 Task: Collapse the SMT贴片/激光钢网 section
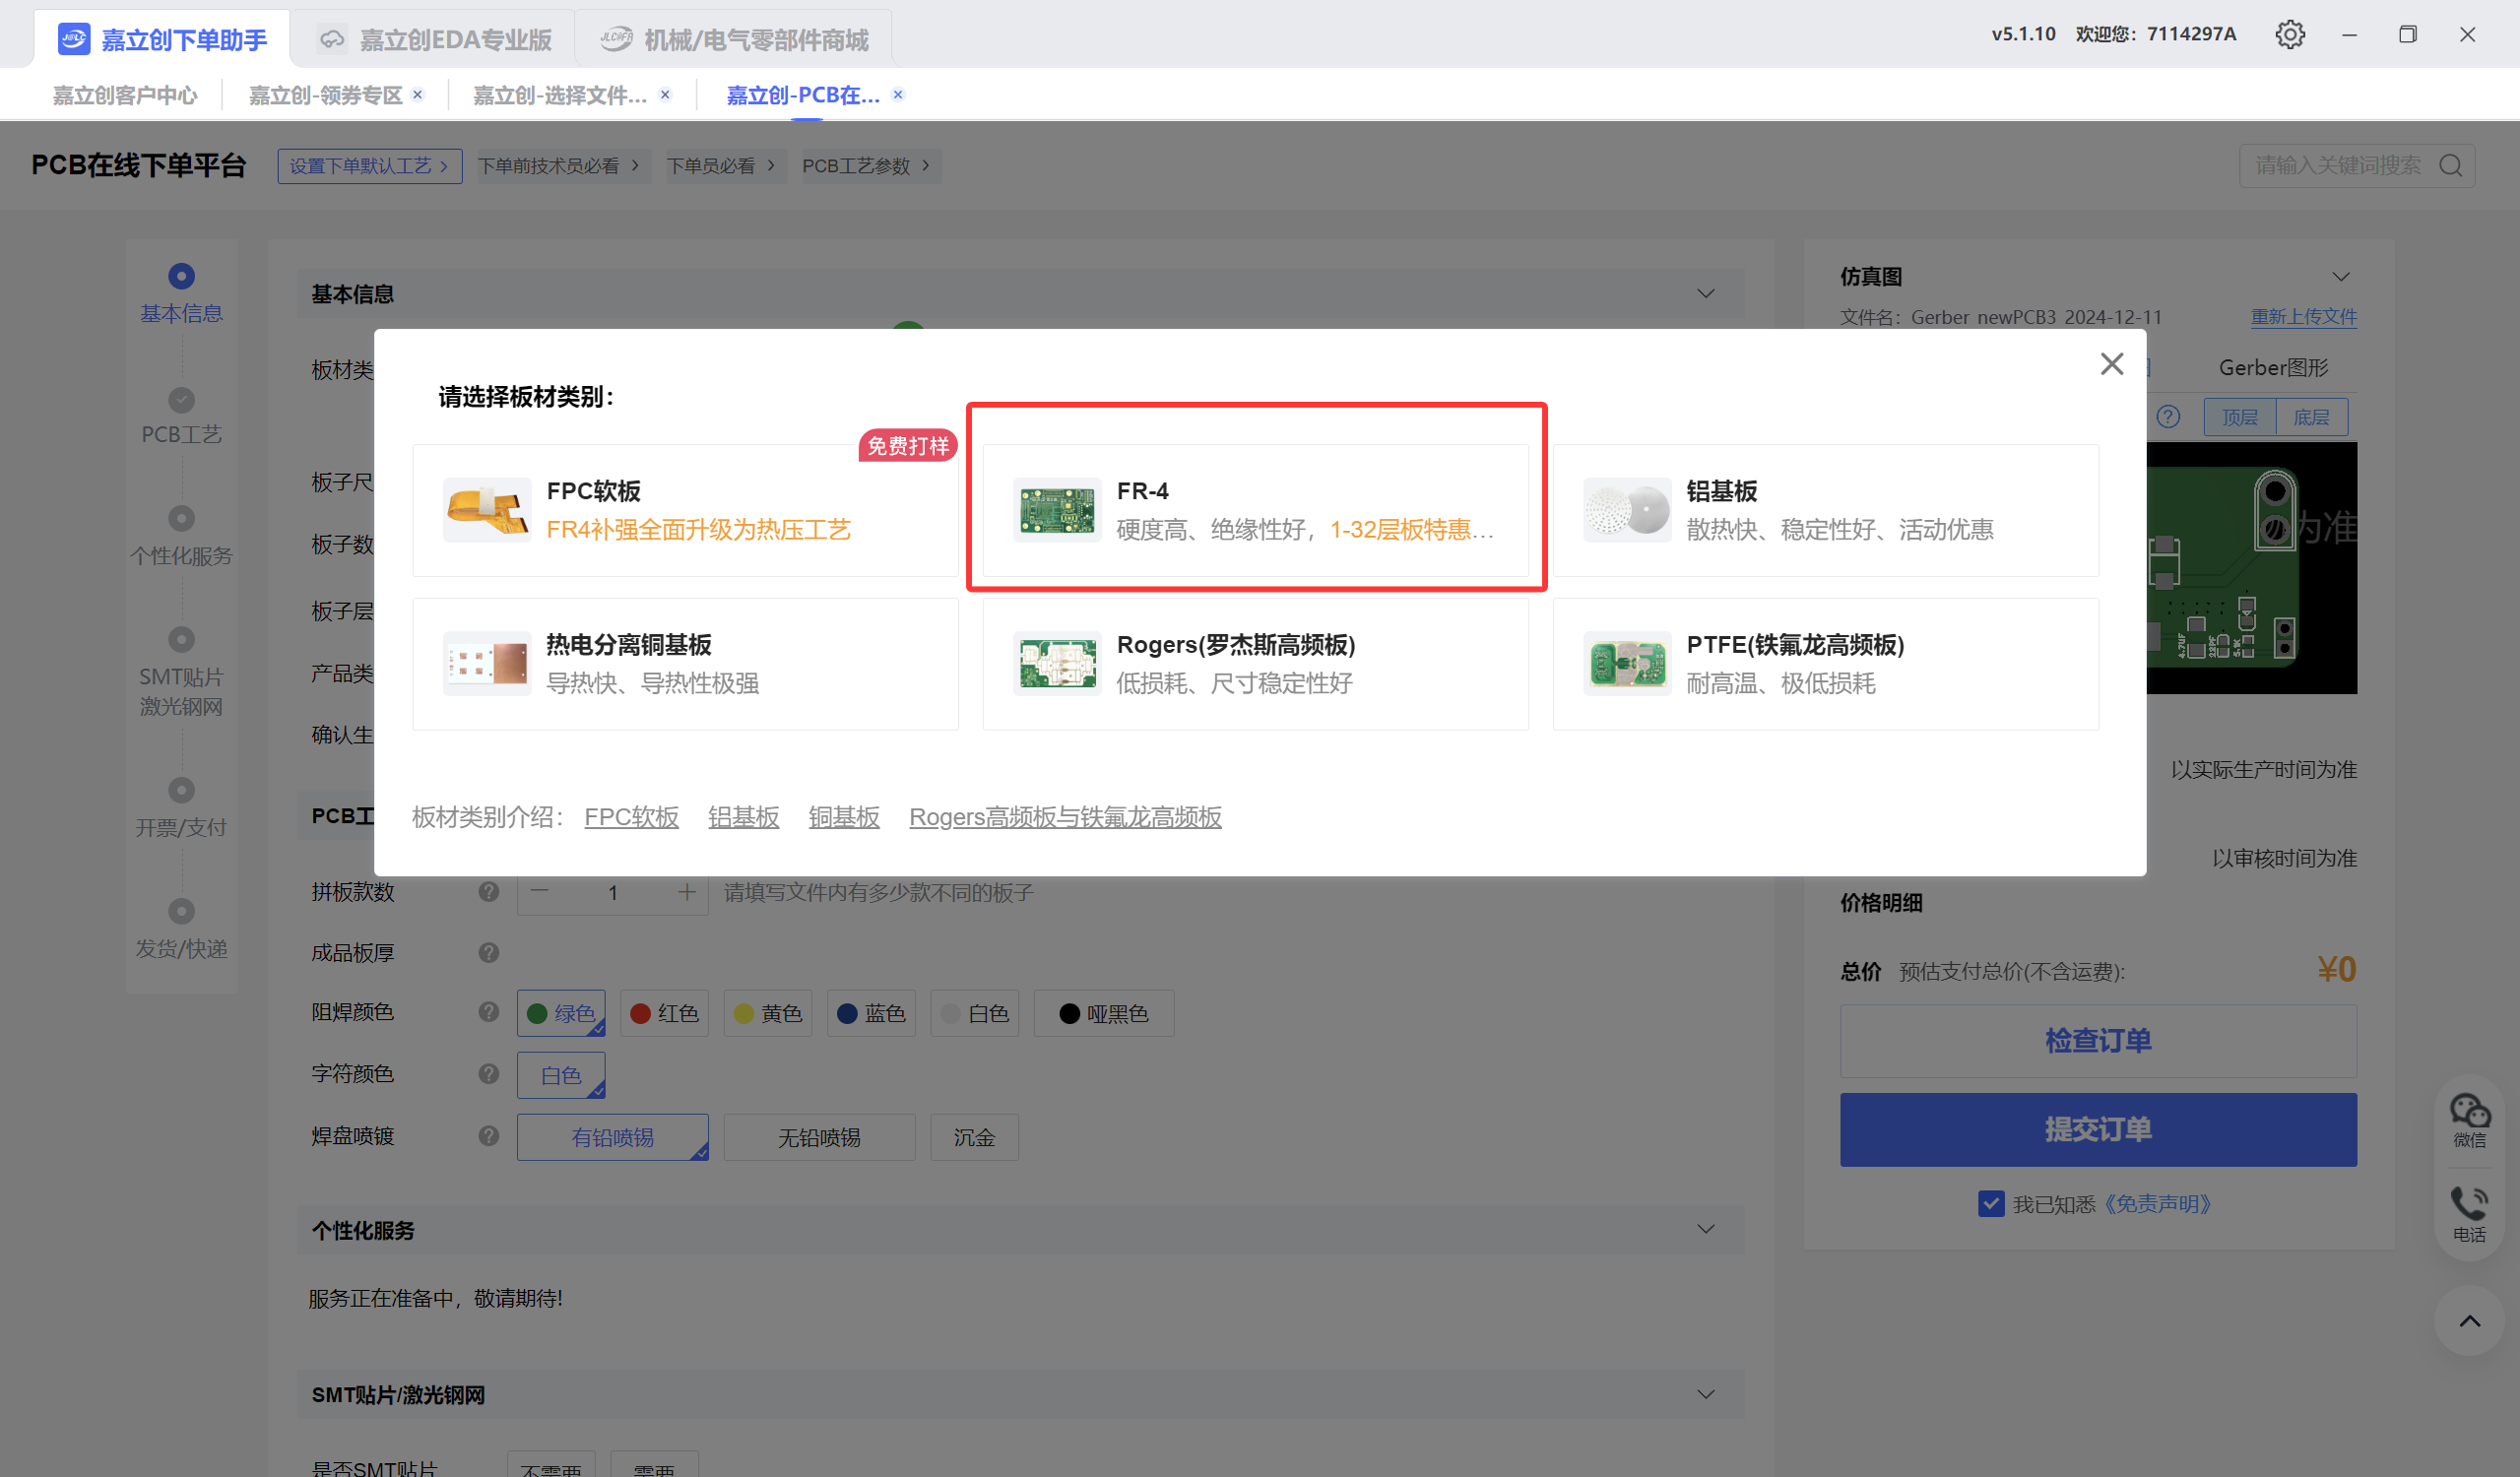click(x=1706, y=1394)
